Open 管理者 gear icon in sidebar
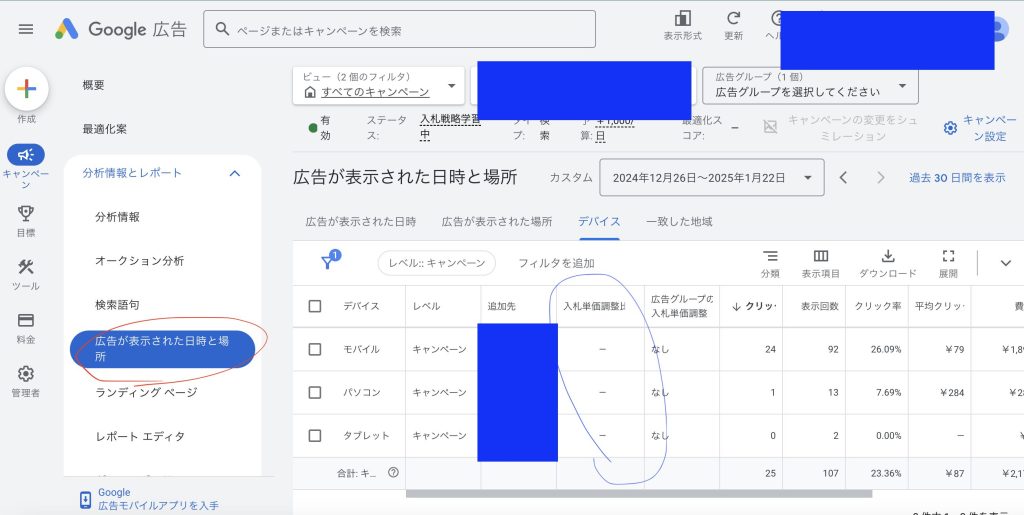1024x515 pixels. [26, 375]
